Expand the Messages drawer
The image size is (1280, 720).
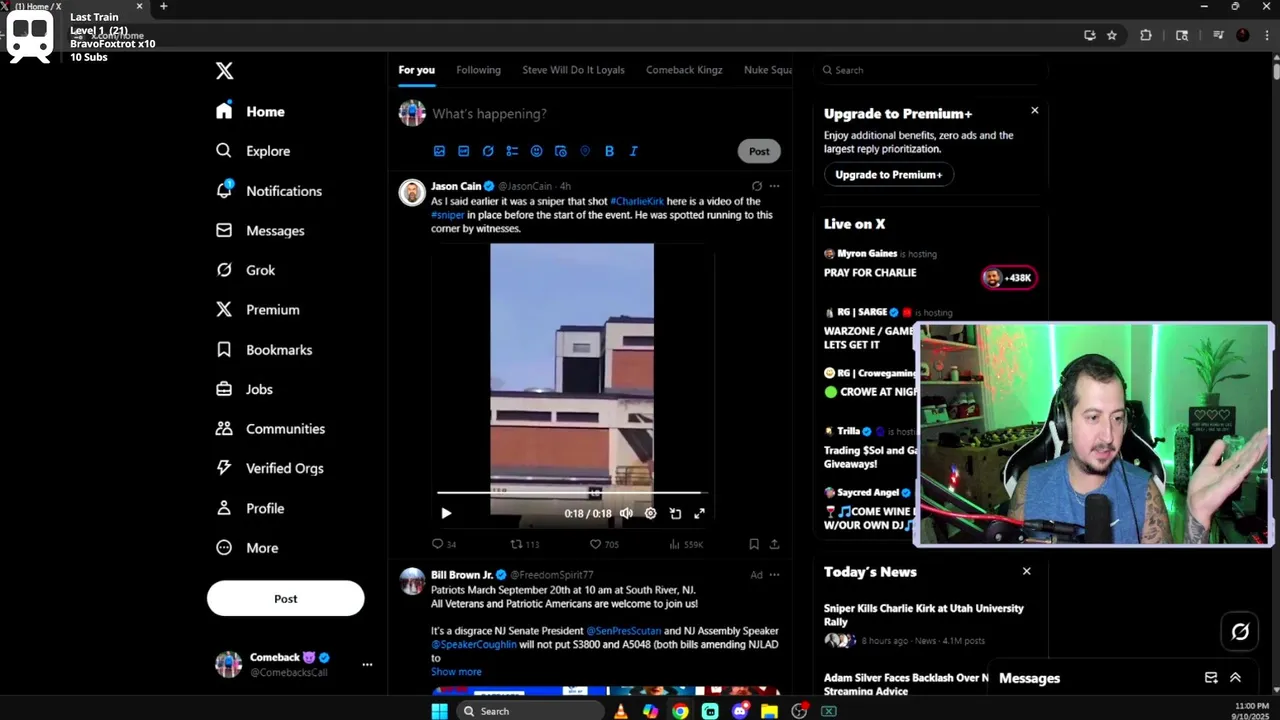click(x=1235, y=678)
